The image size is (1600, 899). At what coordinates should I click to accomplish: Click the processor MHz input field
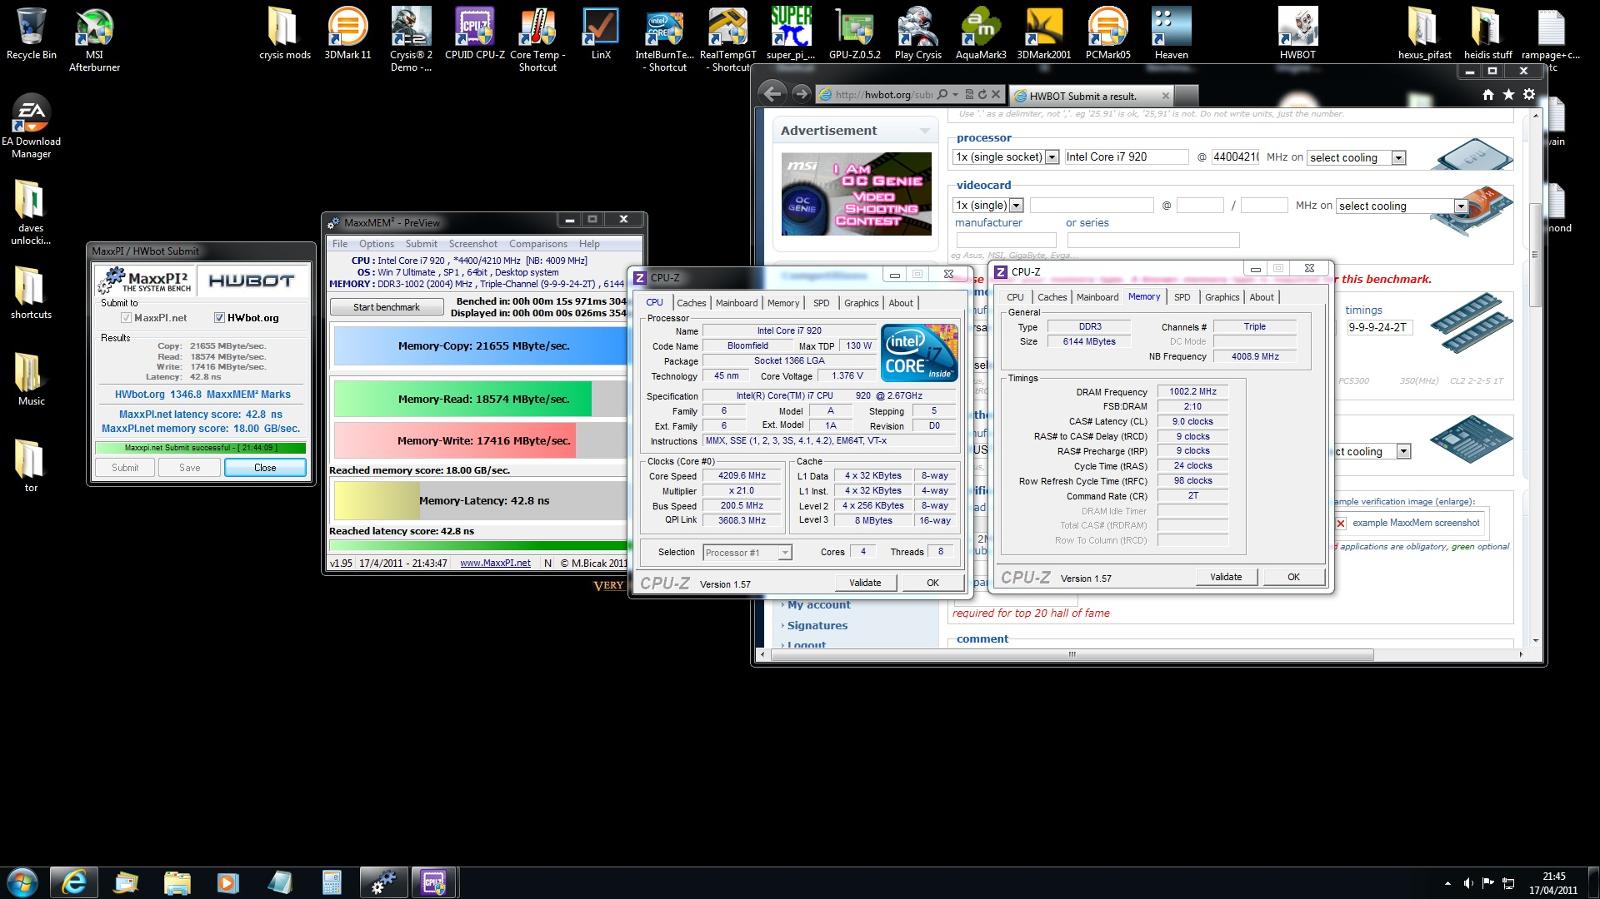point(1235,157)
